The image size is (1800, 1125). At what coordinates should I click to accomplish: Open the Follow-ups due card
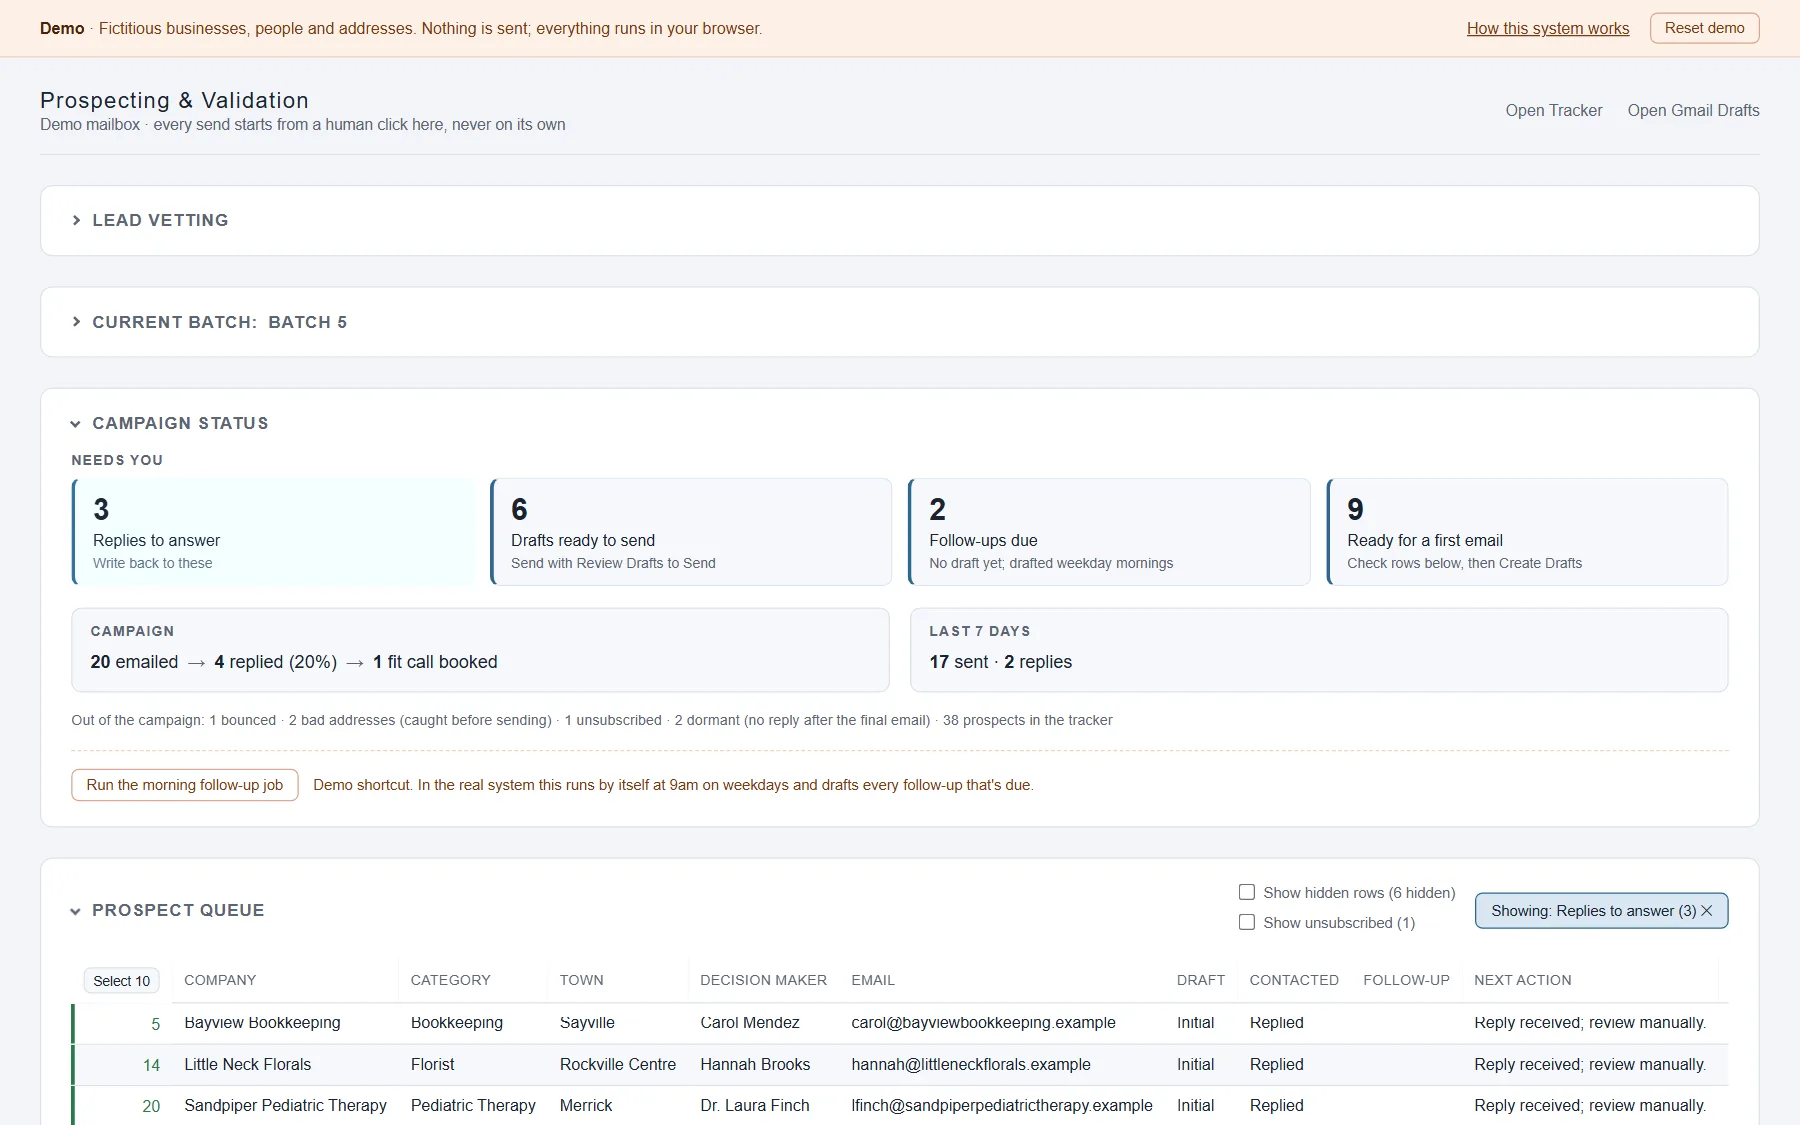[x=1109, y=532]
